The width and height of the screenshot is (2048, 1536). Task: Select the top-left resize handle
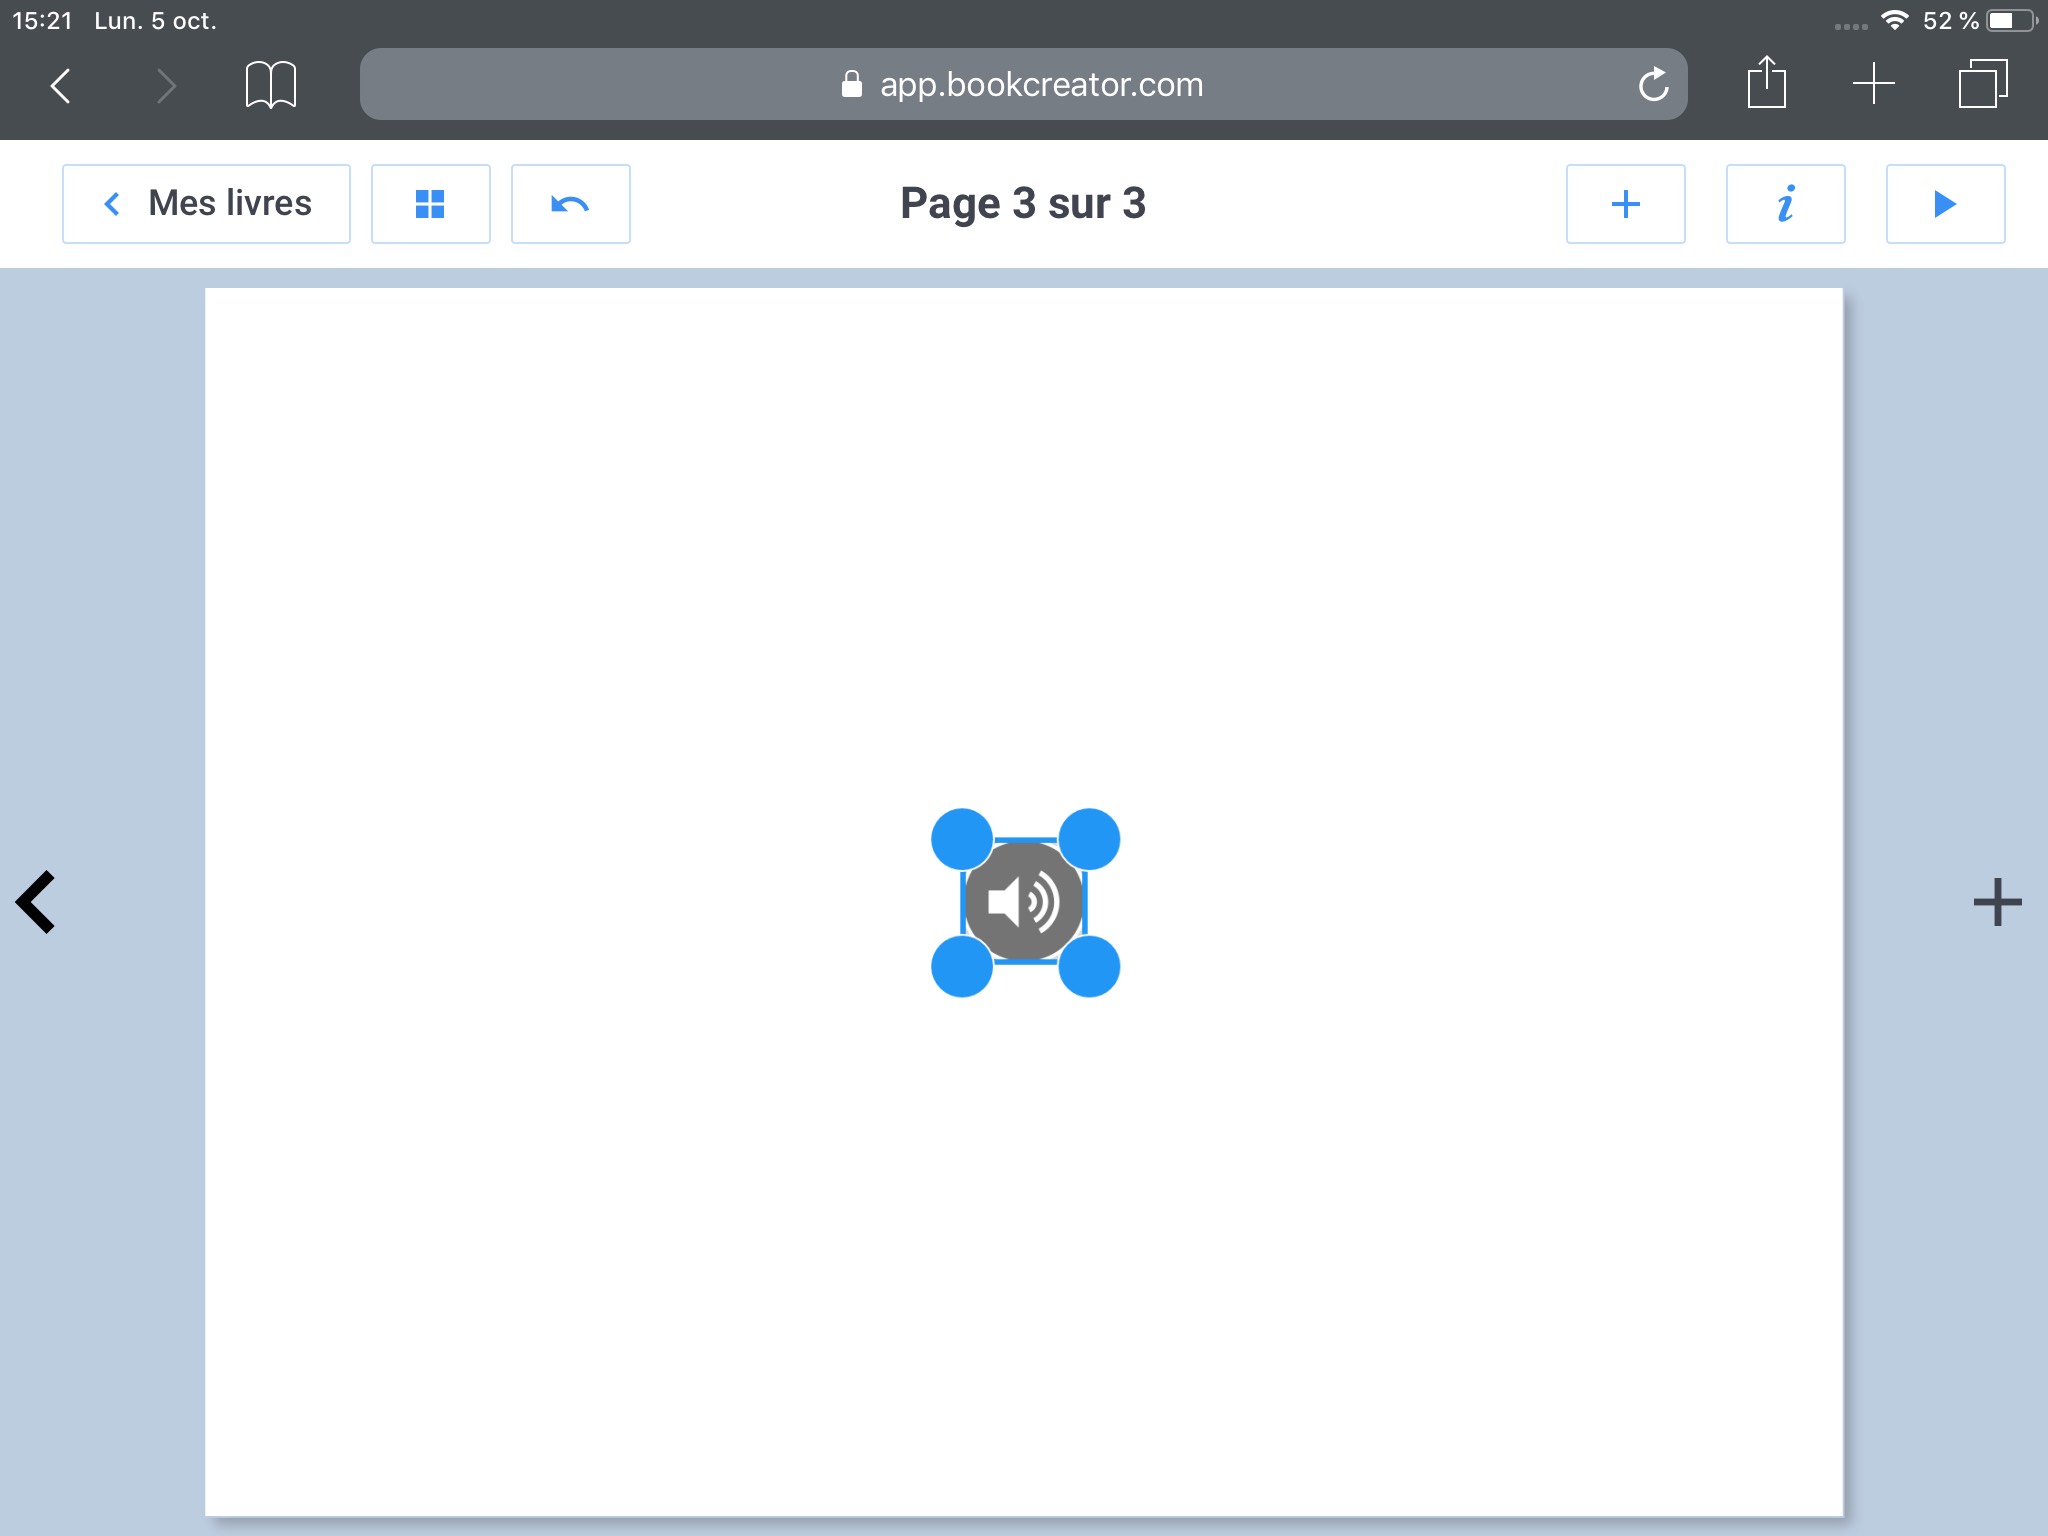(961, 839)
